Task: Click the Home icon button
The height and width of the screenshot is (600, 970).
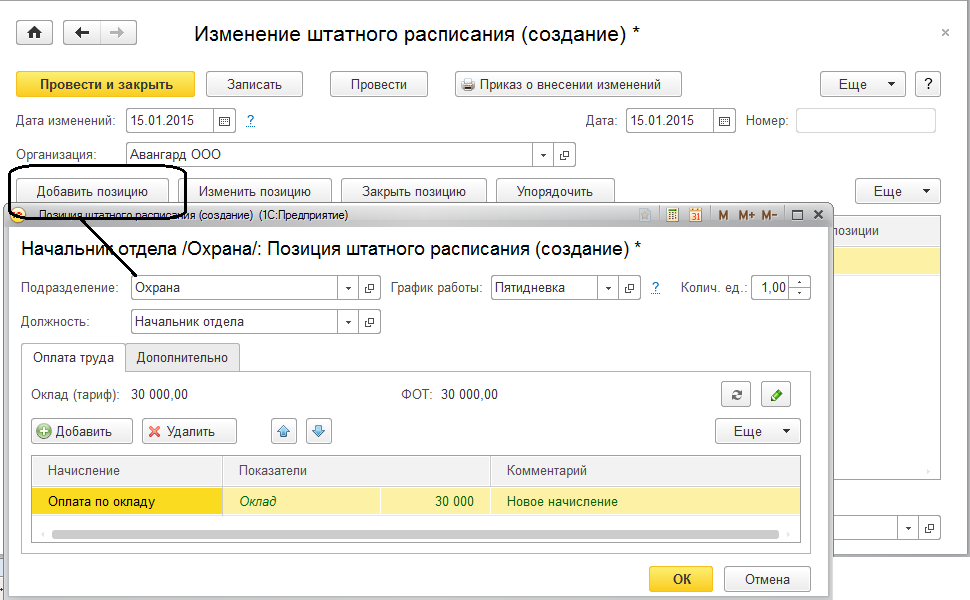Action: pos(34,33)
